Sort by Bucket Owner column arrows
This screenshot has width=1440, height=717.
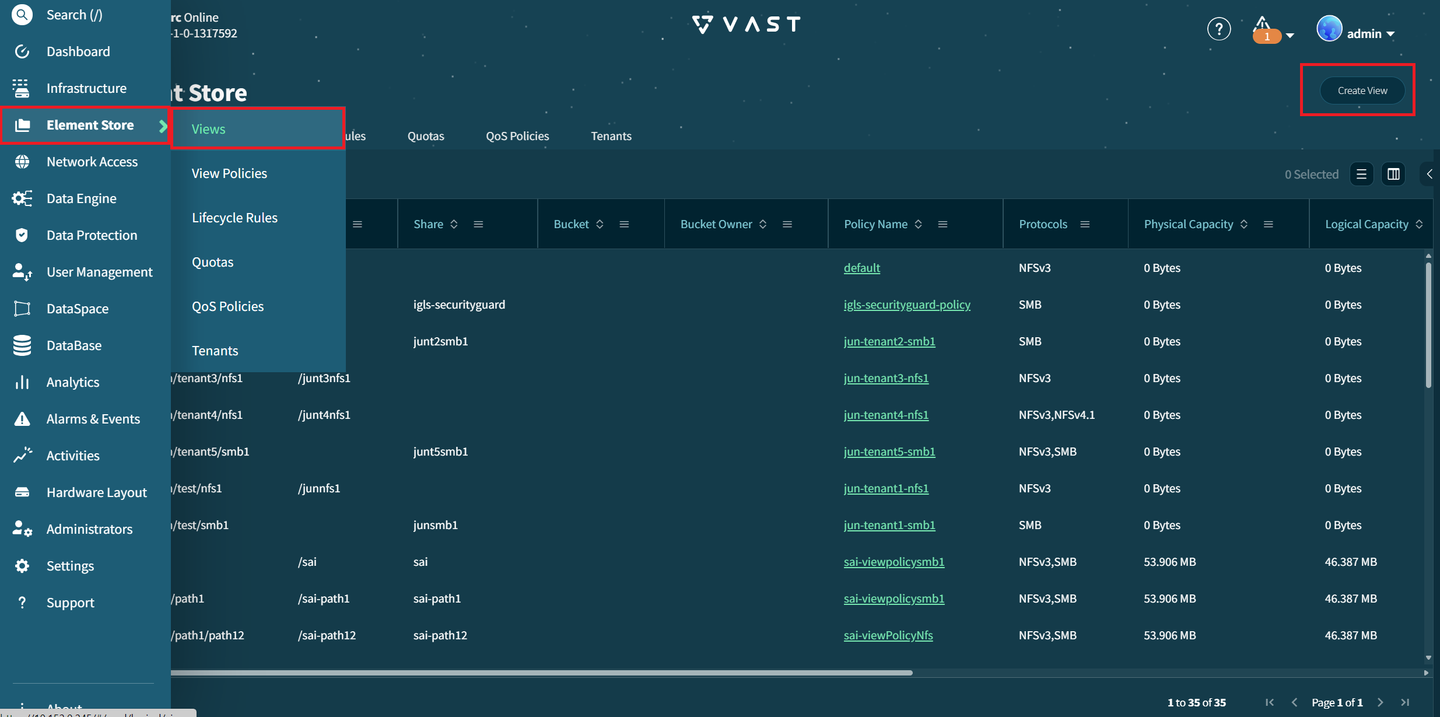(763, 224)
